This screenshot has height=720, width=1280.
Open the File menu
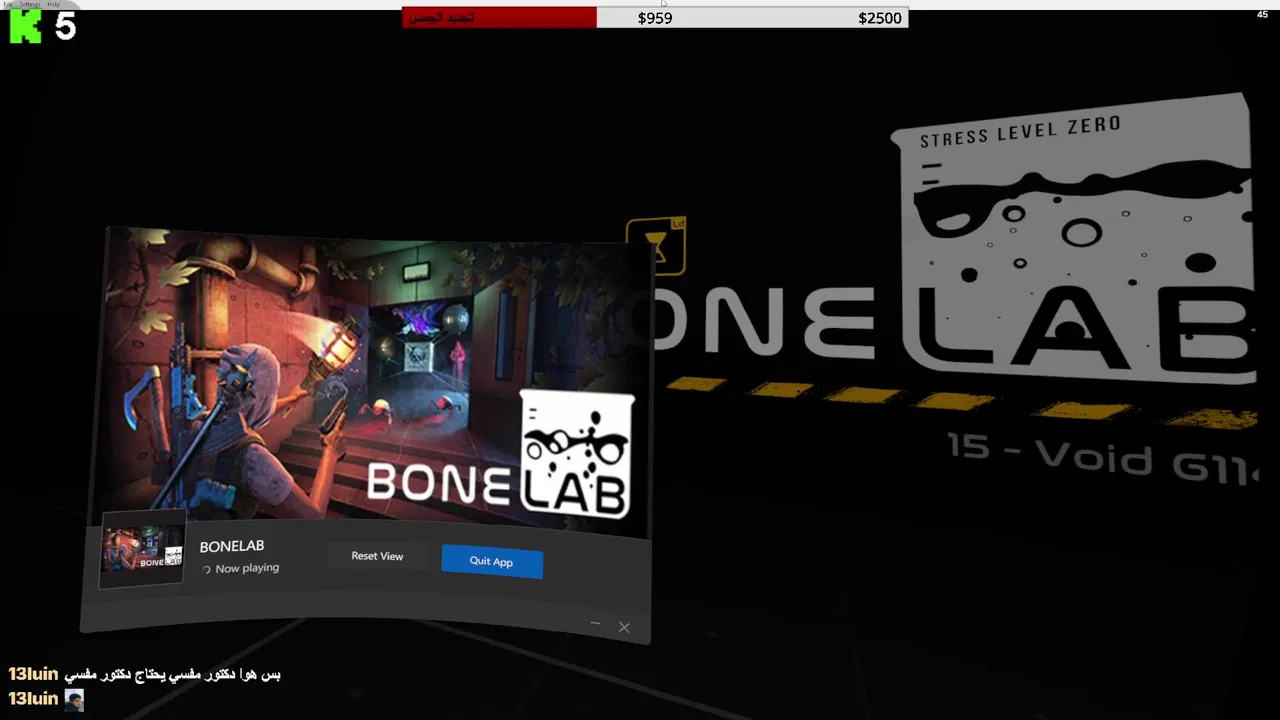click(x=8, y=4)
